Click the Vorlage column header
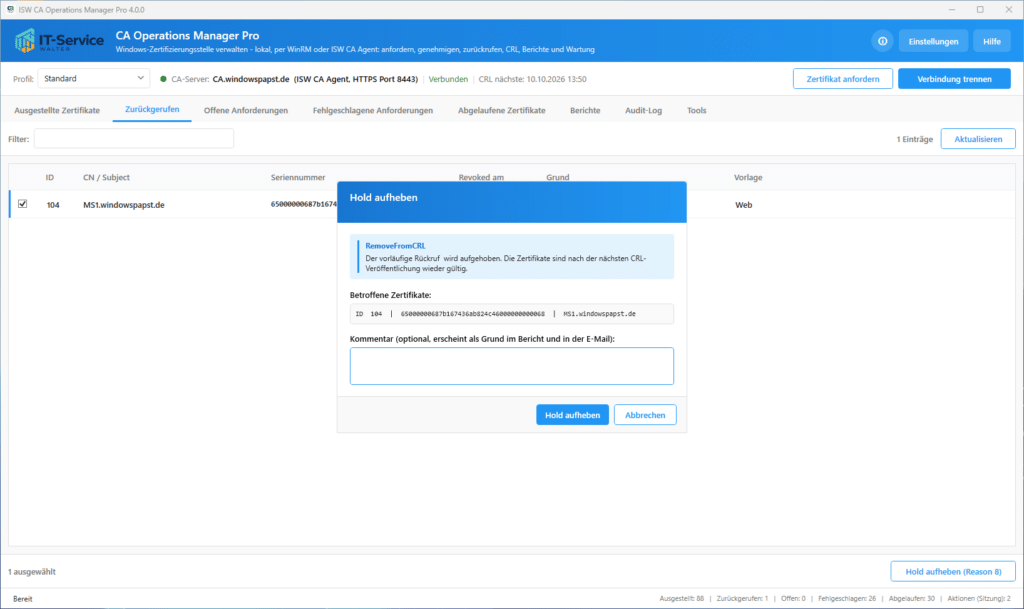 [748, 178]
